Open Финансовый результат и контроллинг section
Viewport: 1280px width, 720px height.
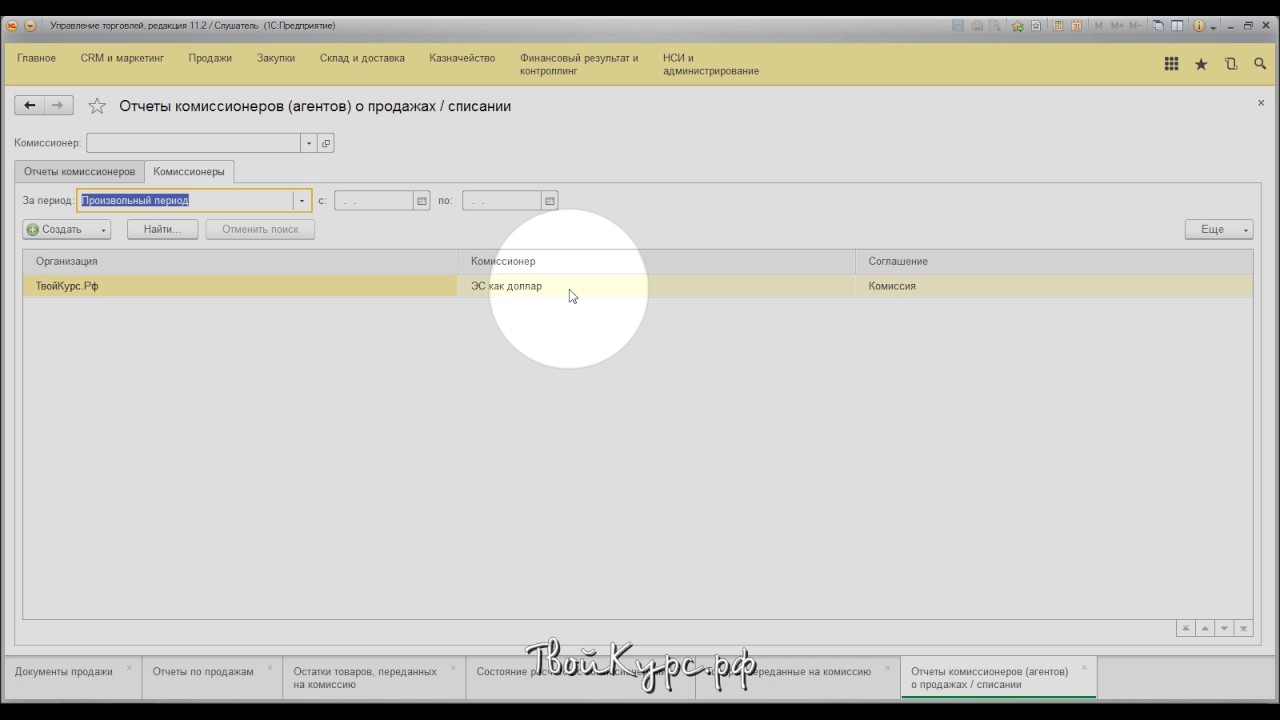click(x=579, y=64)
